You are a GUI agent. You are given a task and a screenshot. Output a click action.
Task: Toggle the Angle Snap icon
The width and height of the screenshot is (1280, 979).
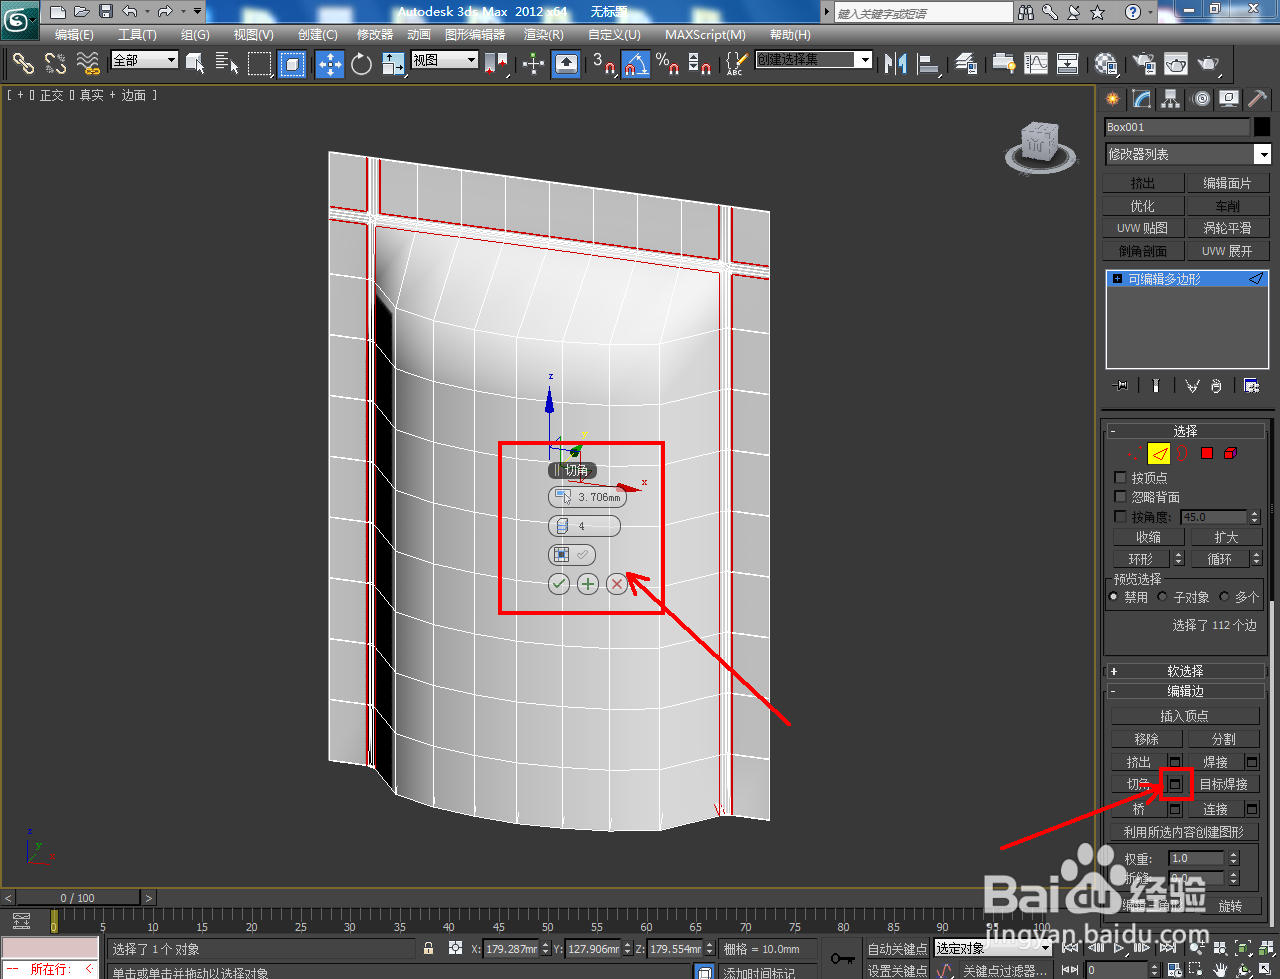[636, 64]
